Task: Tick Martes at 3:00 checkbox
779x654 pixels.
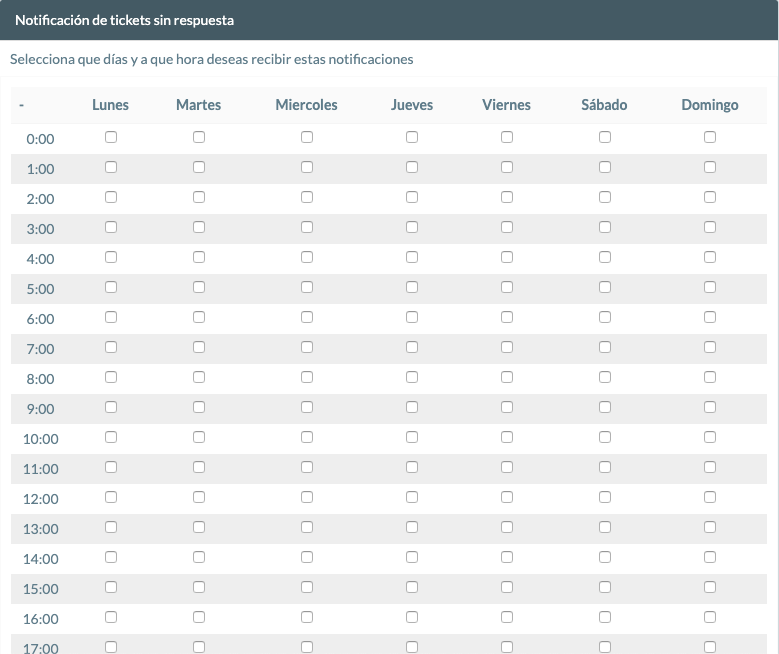Action: pos(199,227)
